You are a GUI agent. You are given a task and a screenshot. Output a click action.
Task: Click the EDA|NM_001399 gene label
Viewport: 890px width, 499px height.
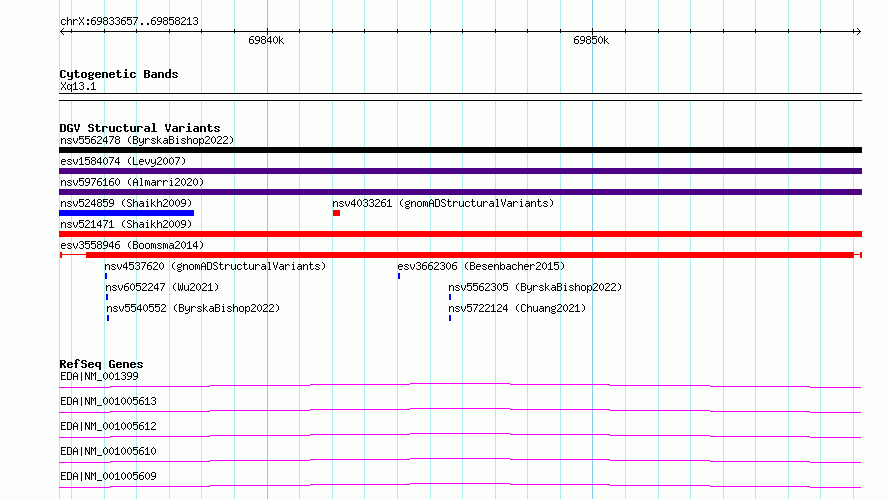click(99, 376)
